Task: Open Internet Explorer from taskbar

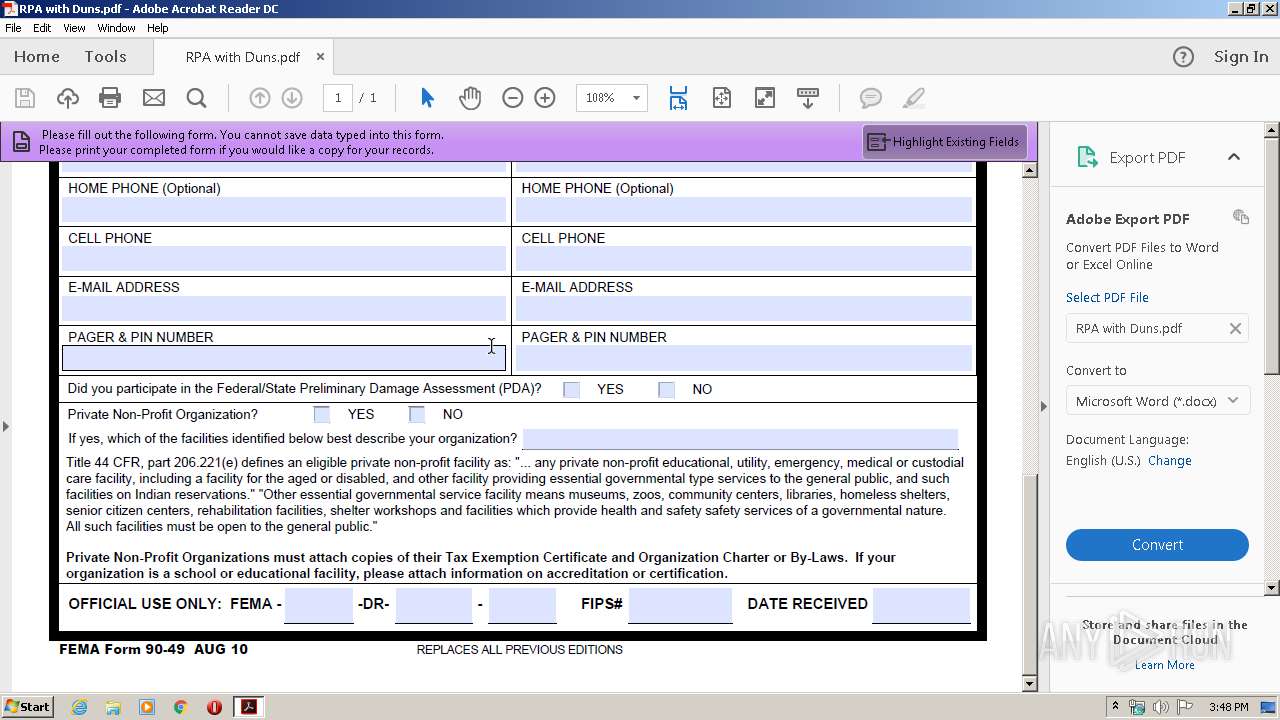Action: (79, 707)
